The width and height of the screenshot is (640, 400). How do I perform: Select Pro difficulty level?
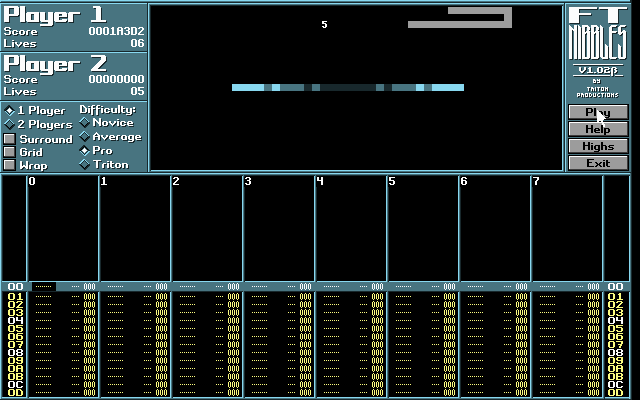tap(85, 151)
